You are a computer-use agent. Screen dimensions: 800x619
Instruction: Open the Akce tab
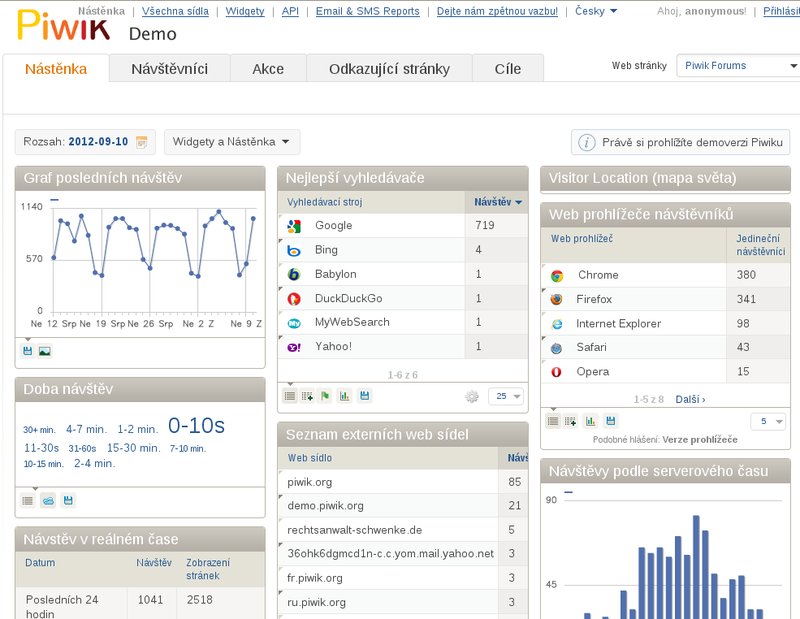coord(268,69)
